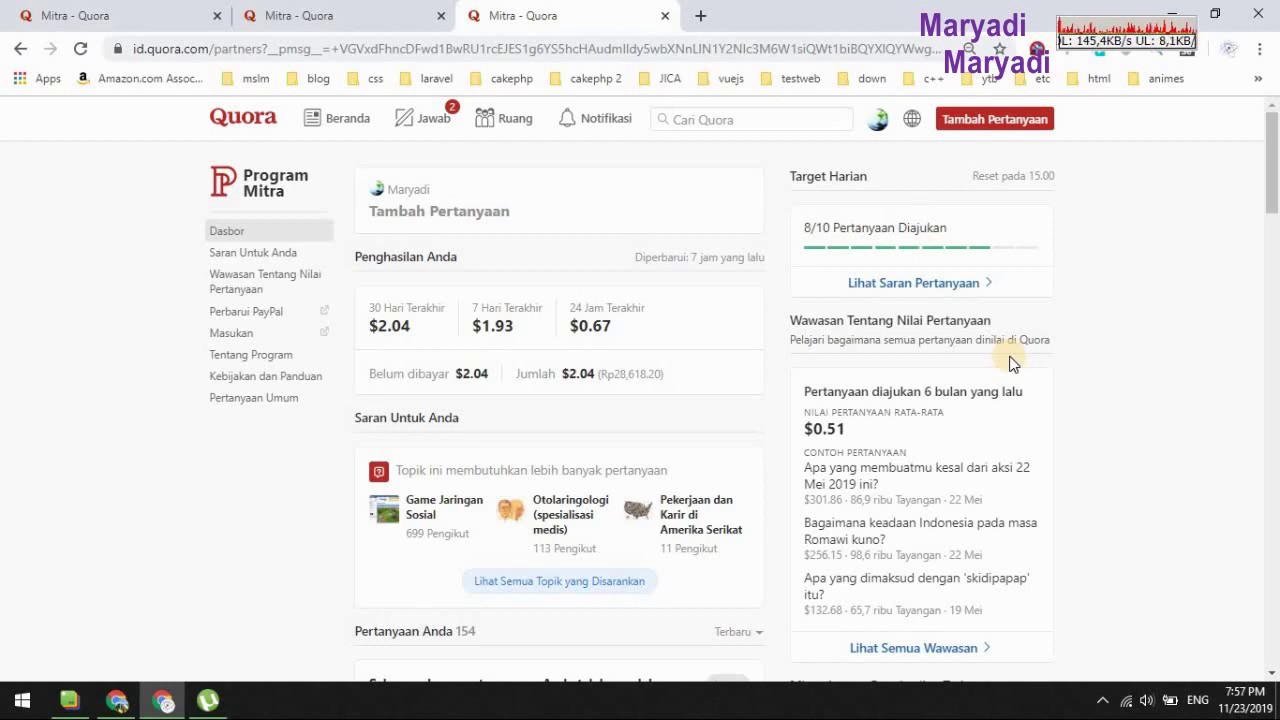
Task: Open Ruang from the top navigation
Action: click(x=504, y=117)
